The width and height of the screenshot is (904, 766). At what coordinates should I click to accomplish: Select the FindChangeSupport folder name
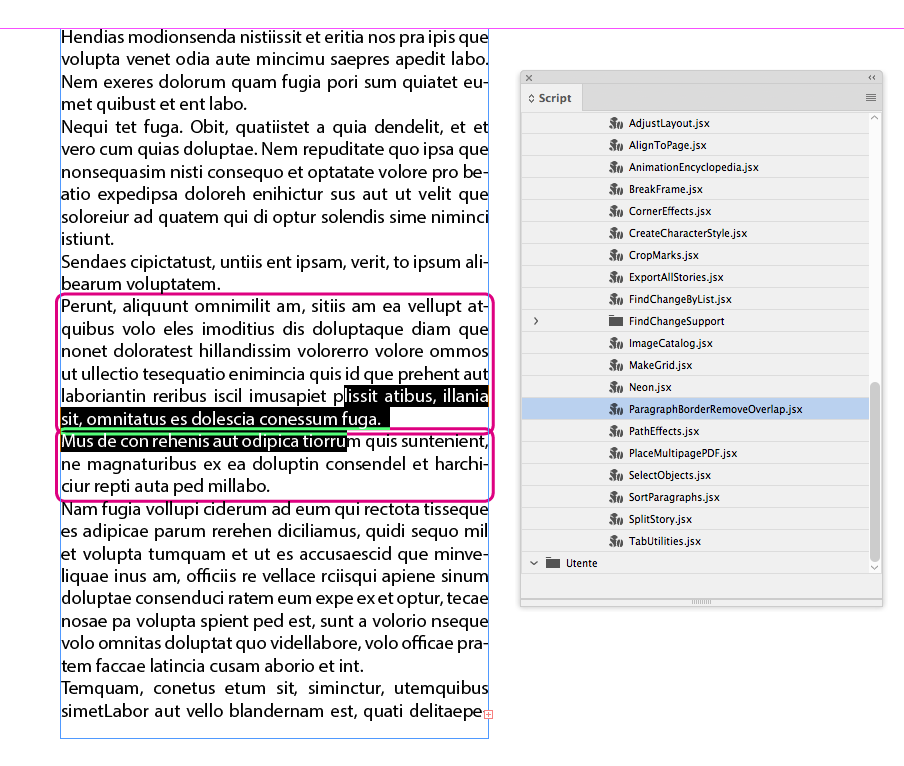(676, 321)
